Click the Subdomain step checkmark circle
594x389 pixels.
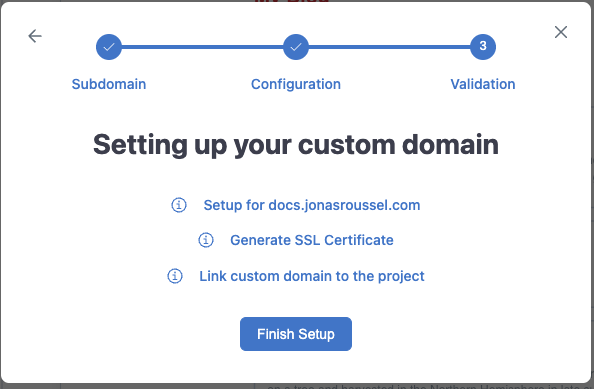click(109, 47)
